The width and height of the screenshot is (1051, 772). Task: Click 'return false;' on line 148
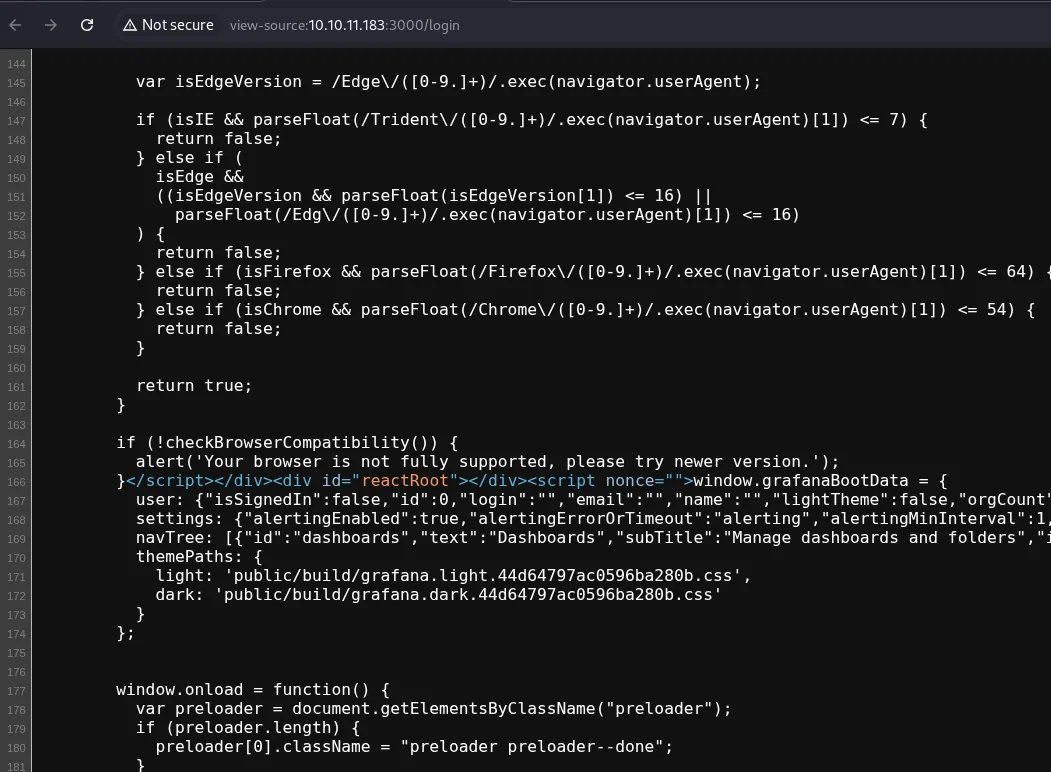point(219,139)
